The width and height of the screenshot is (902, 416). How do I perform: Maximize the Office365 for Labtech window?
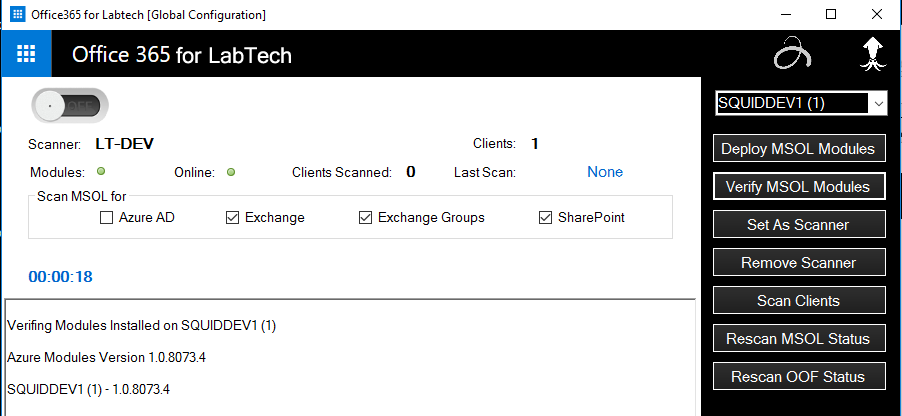[x=831, y=14]
